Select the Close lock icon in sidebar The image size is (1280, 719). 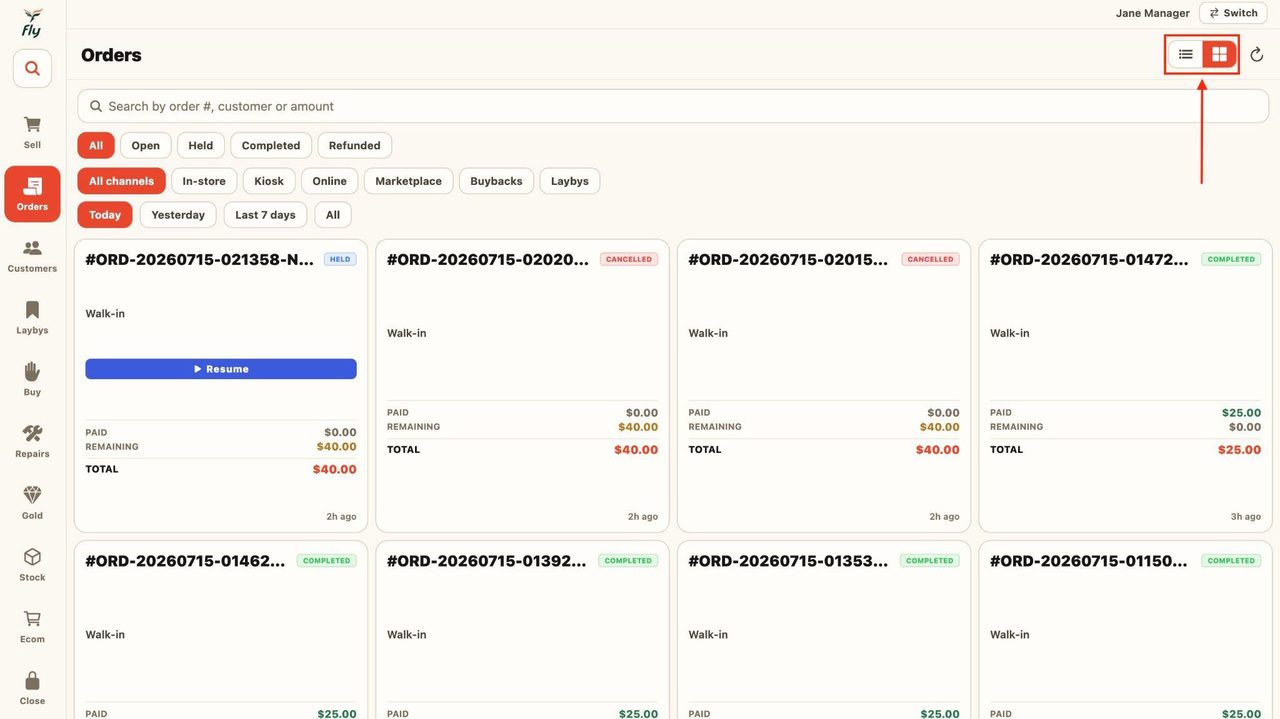[x=32, y=688]
